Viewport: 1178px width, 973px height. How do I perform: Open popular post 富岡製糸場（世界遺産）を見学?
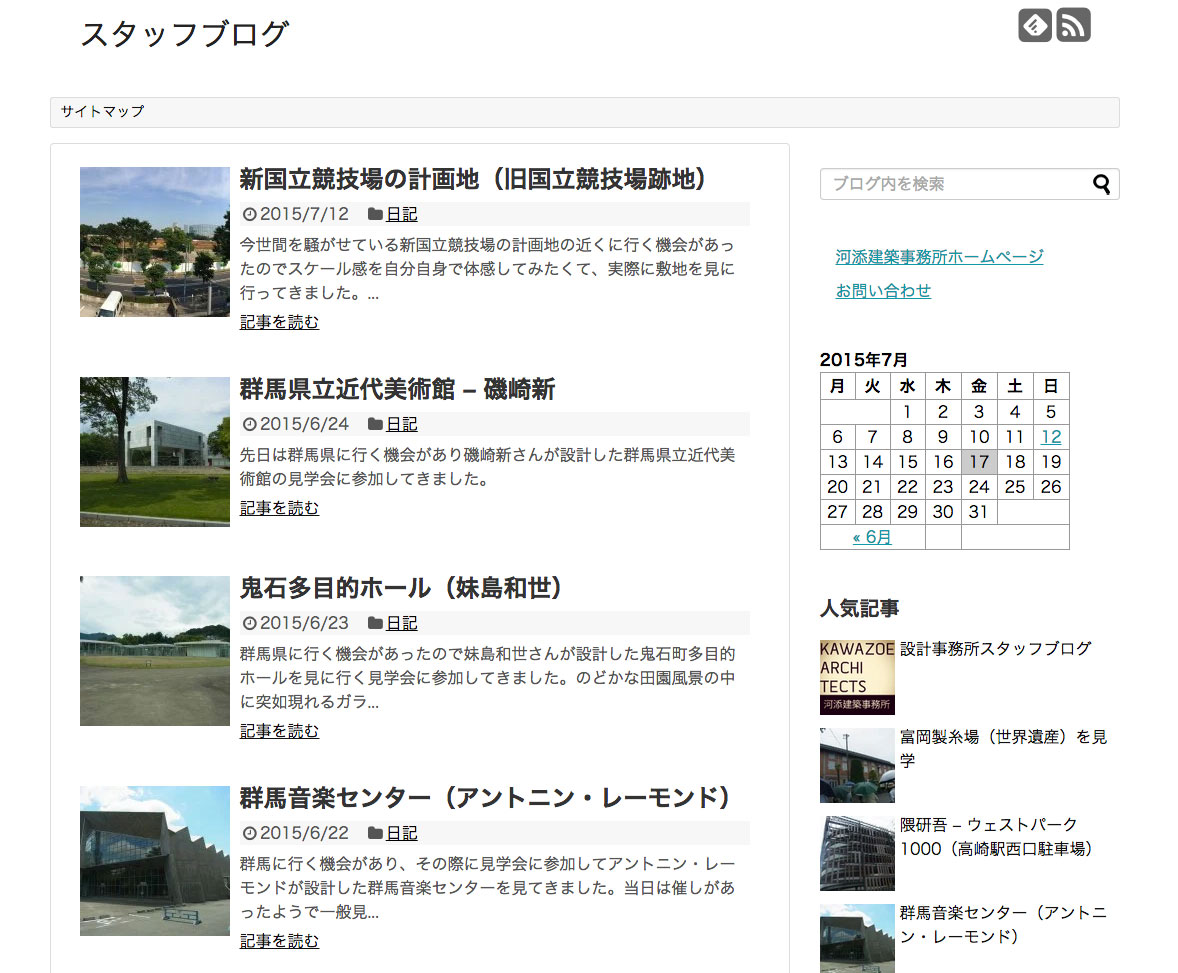[x=1003, y=738]
